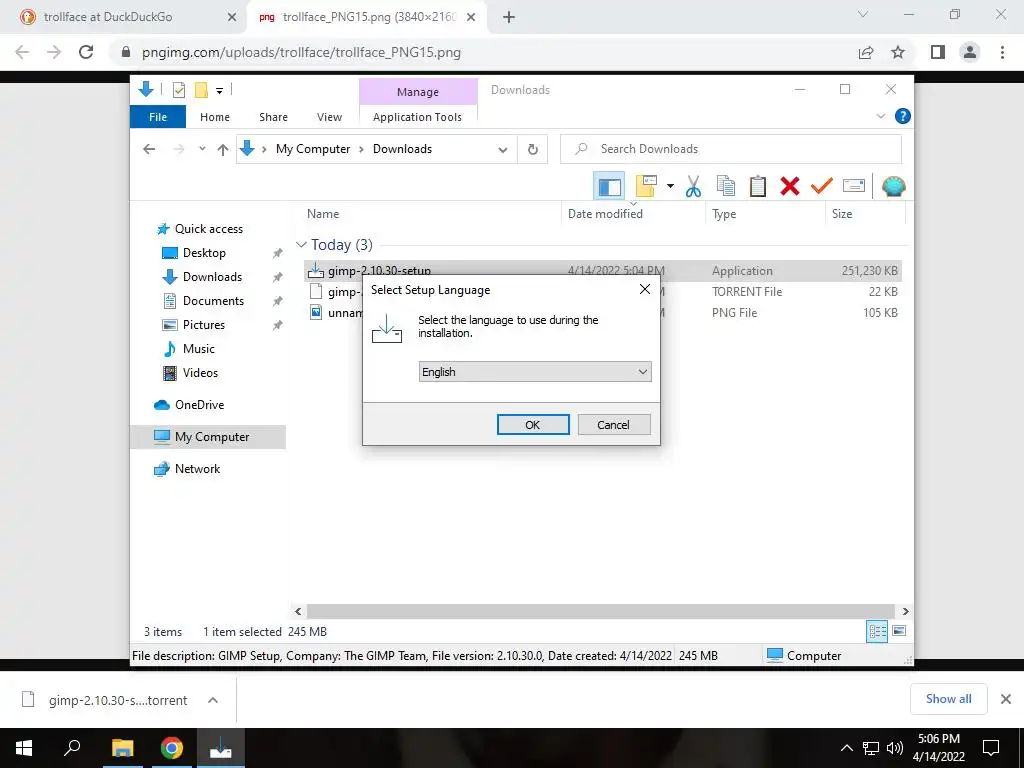Close the Select Setup Language dialog
Viewport: 1024px width, 768px height.
pyautogui.click(x=645, y=289)
